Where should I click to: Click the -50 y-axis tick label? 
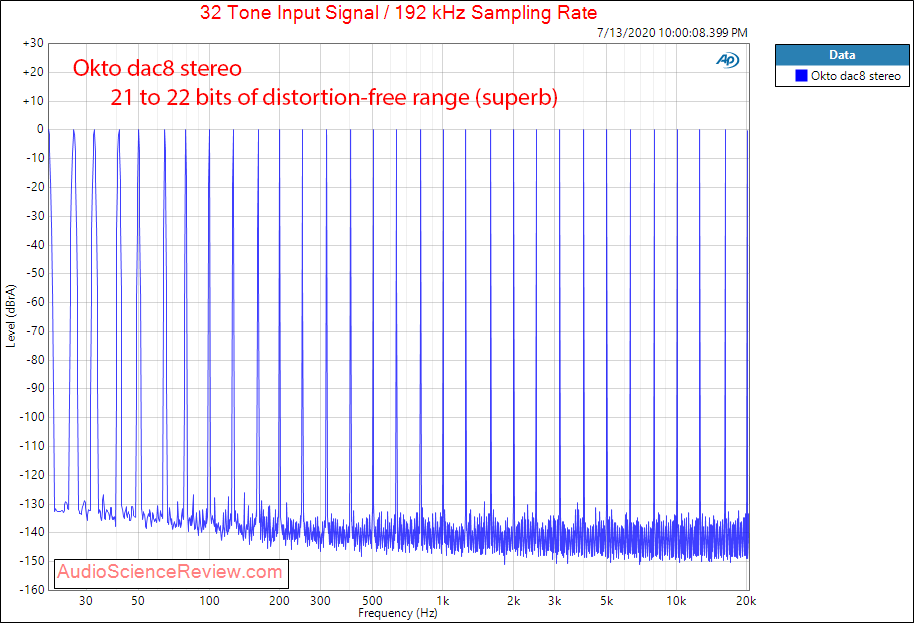coord(35,273)
